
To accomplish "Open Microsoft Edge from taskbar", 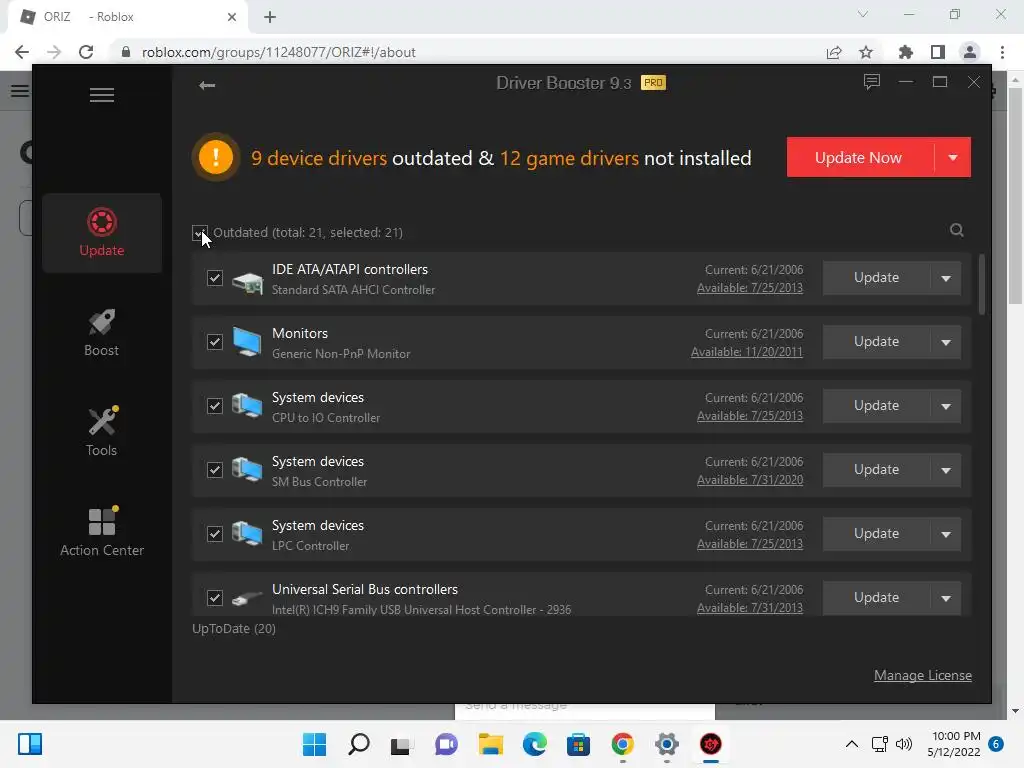I will [535, 744].
